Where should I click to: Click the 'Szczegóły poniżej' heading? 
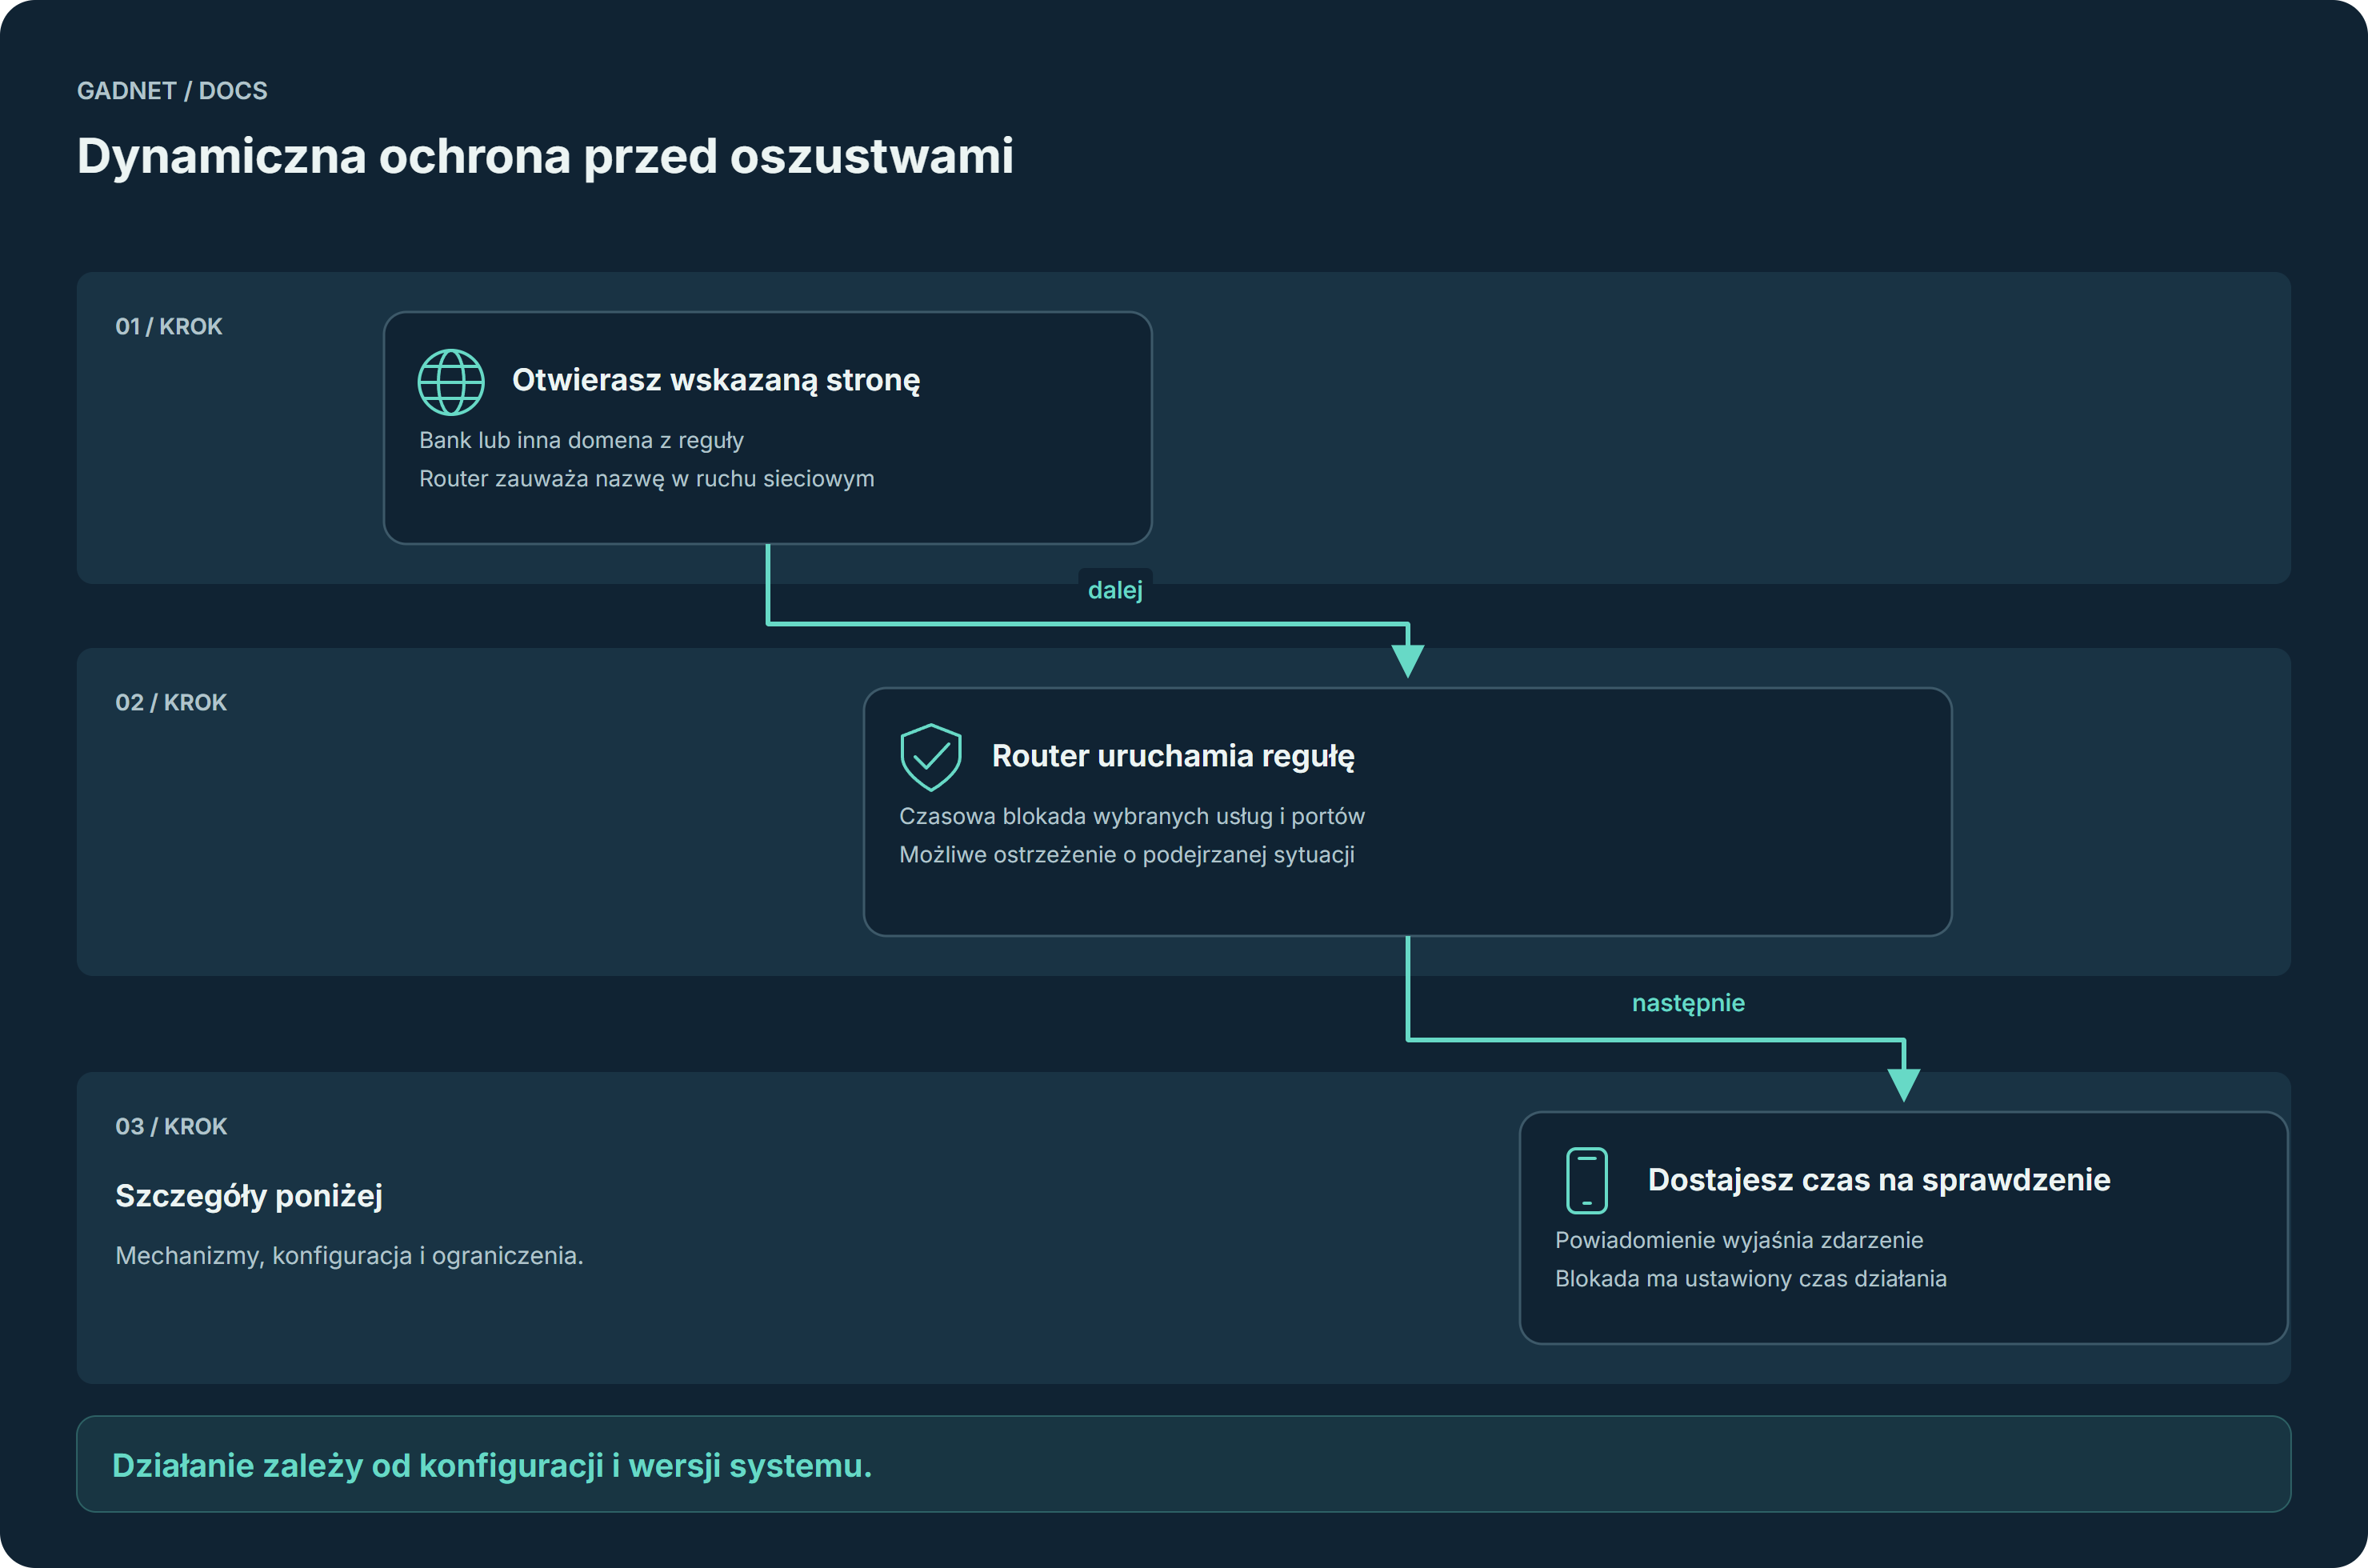pyautogui.click(x=249, y=1196)
